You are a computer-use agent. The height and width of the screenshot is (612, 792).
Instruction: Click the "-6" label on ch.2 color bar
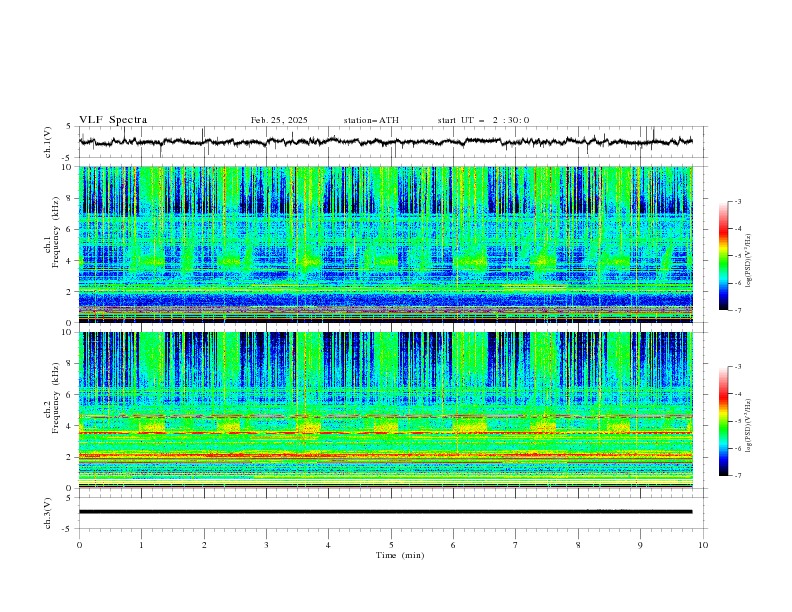tap(738, 448)
